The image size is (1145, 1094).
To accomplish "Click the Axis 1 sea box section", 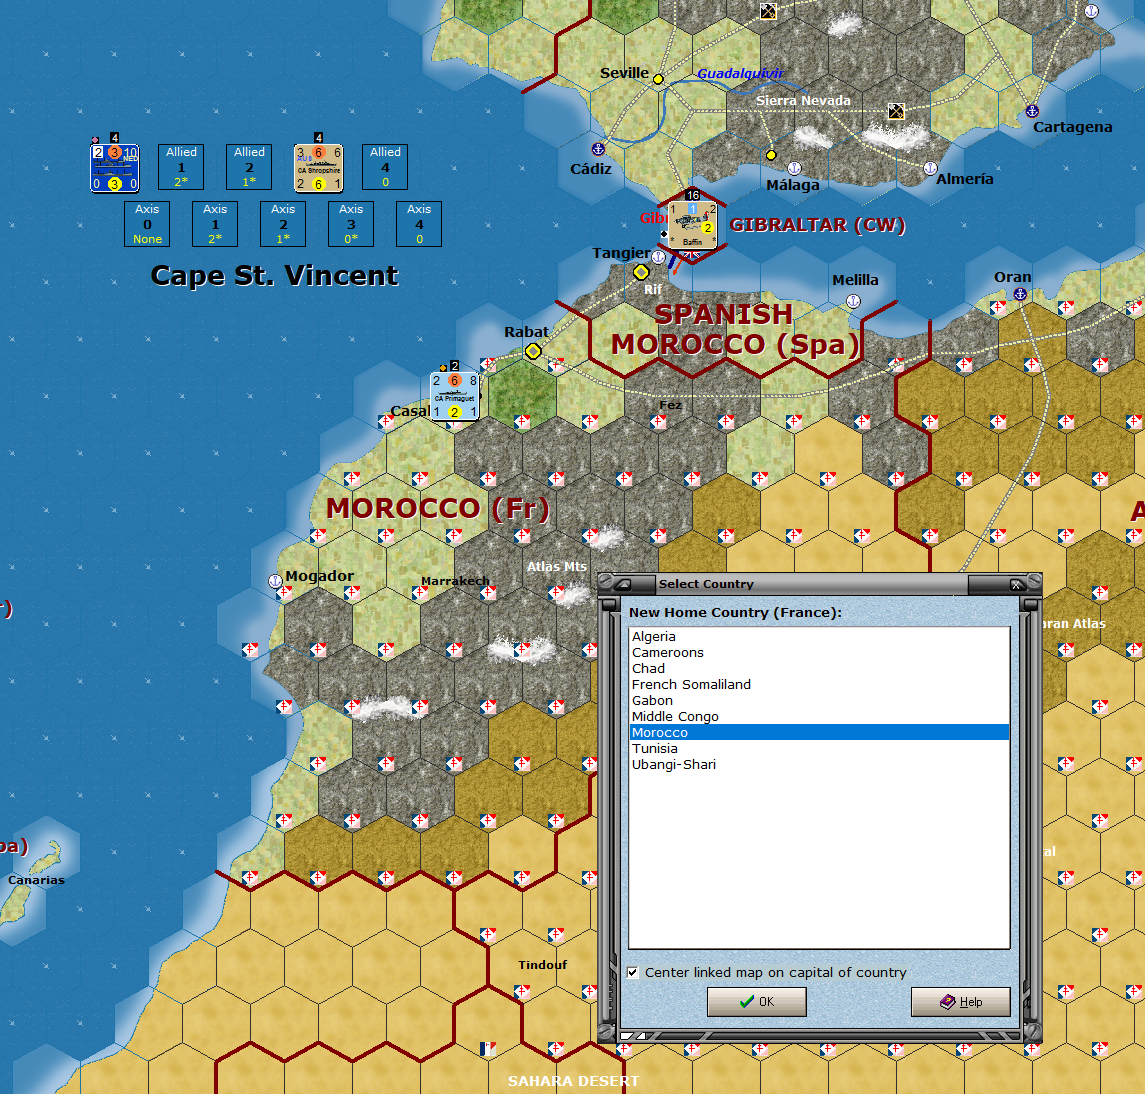I will coord(215,224).
